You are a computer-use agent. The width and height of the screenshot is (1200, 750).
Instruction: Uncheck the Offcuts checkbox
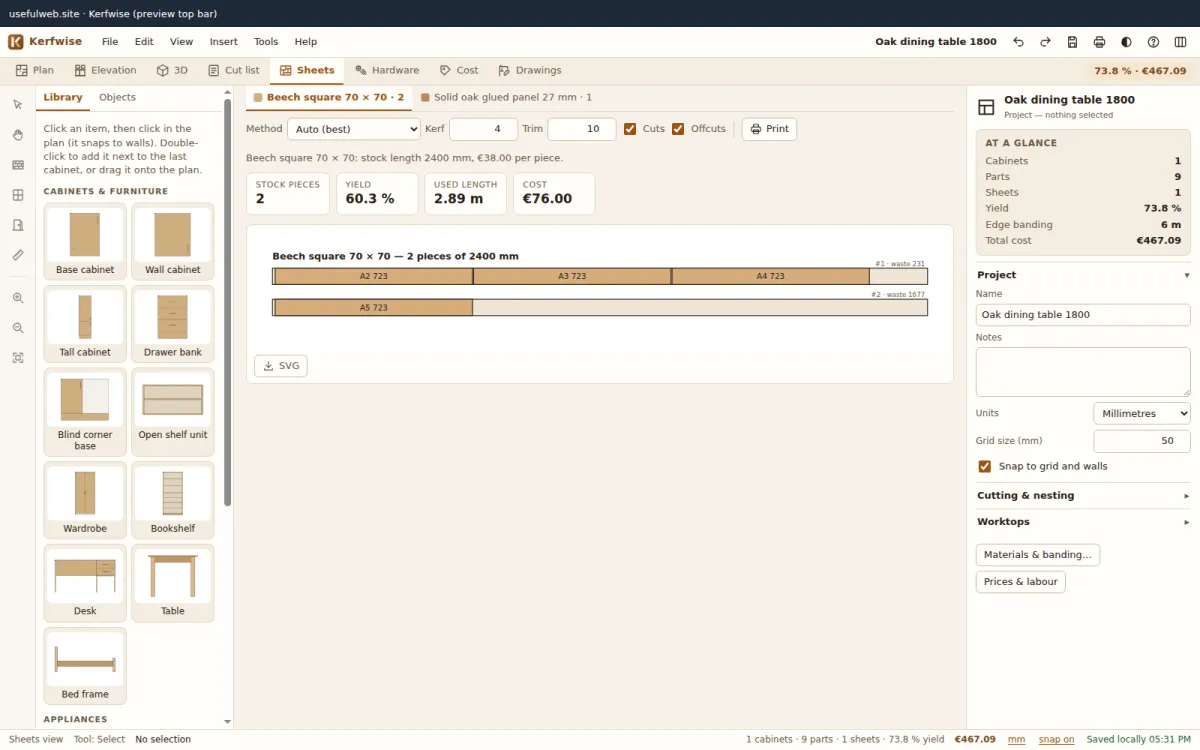pos(678,129)
